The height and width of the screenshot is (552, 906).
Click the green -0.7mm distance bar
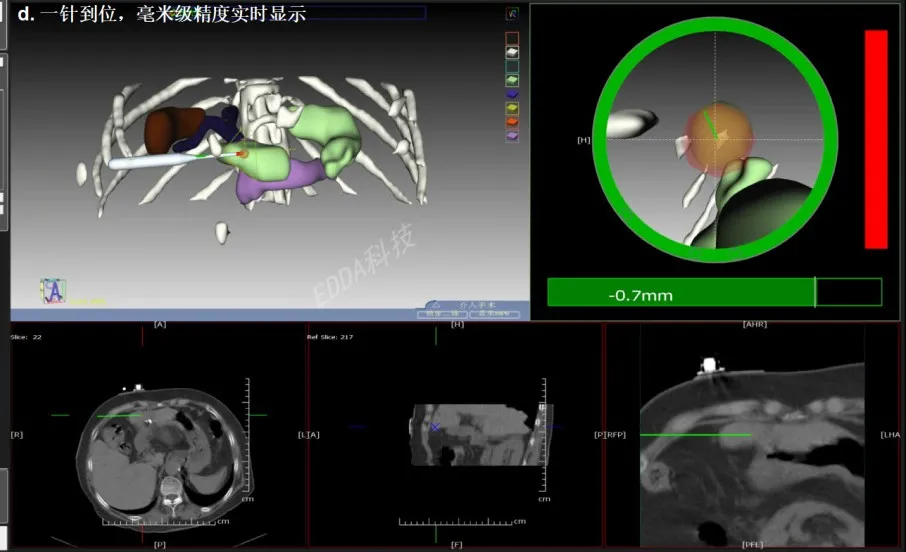click(680, 292)
